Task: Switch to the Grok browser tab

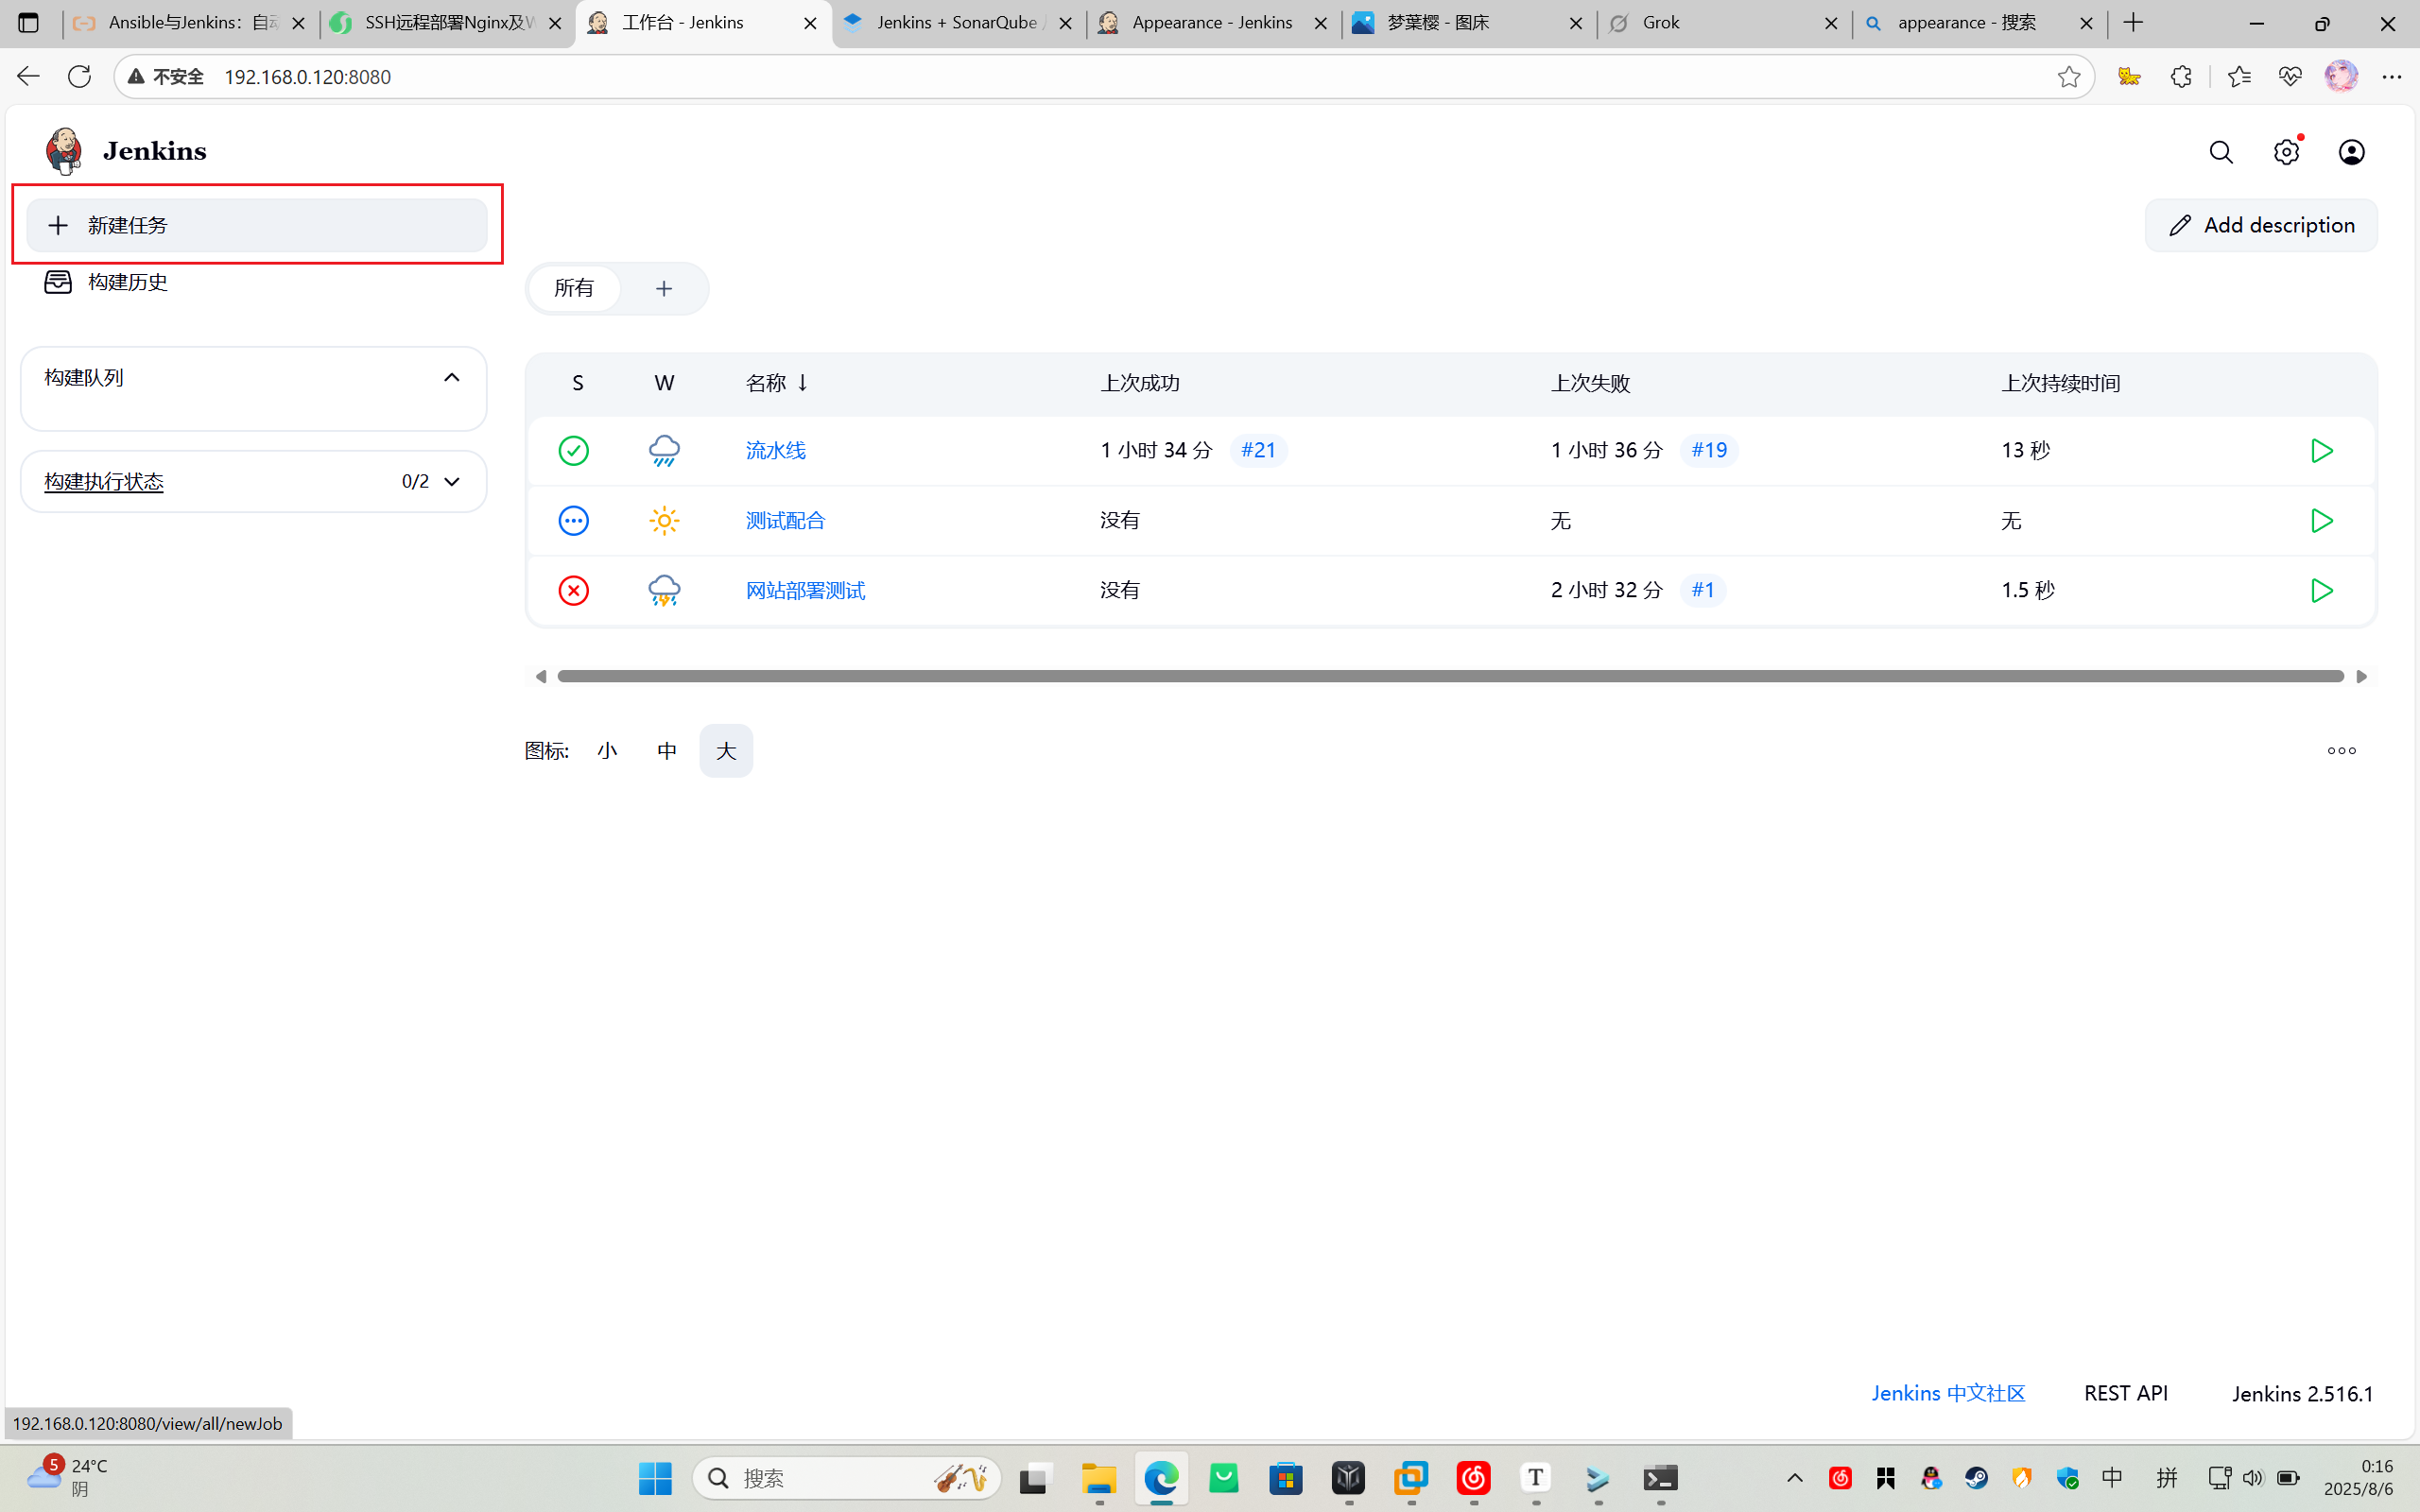Action: [x=1724, y=23]
